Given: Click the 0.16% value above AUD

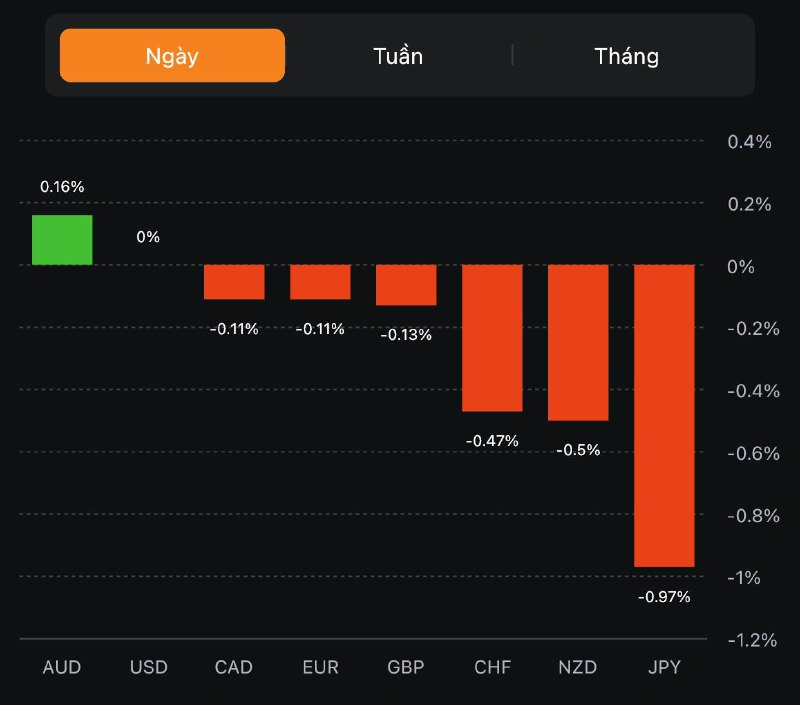Looking at the screenshot, I should (x=62, y=187).
